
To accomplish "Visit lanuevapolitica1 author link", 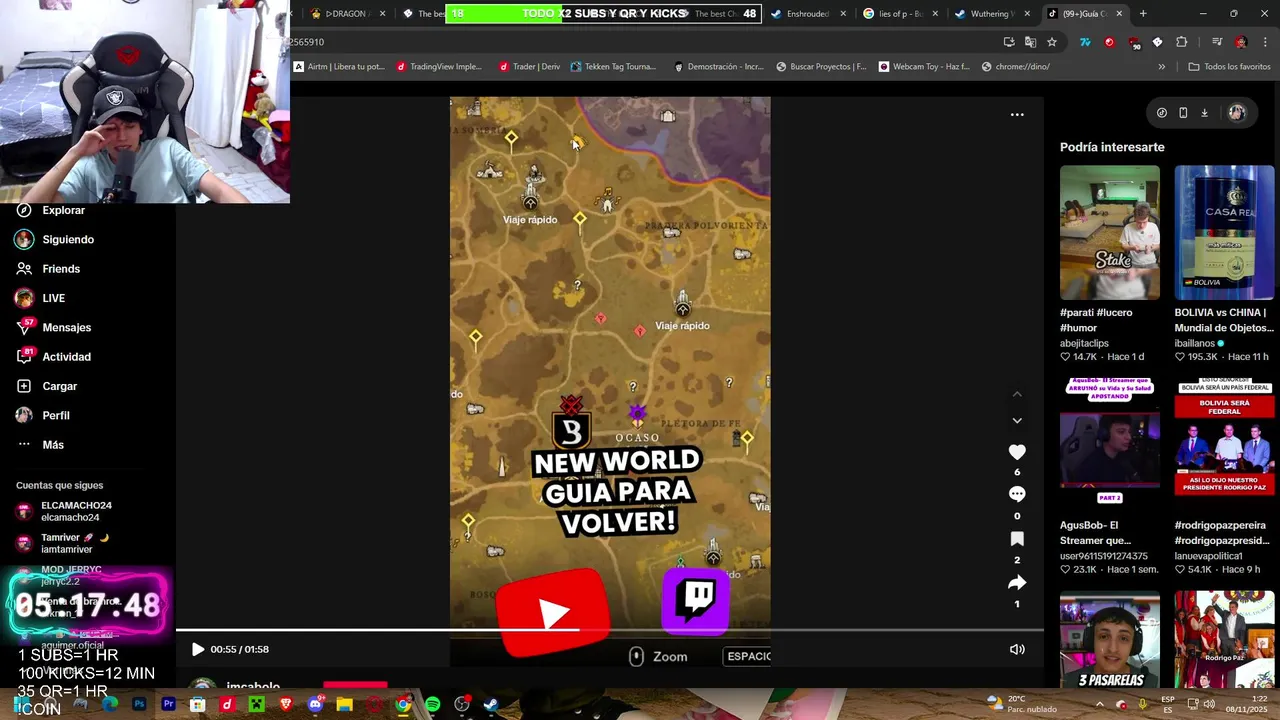I will [1209, 556].
